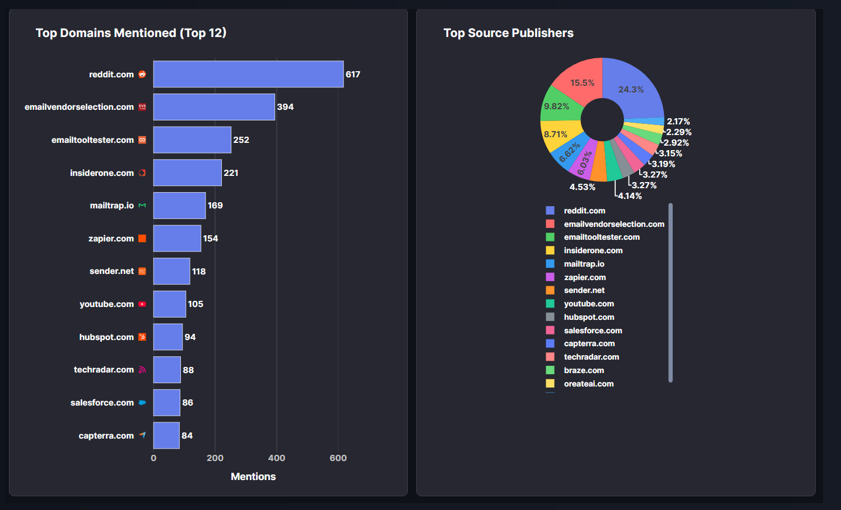Select the emailvendorselection.com bar with 394 mentions
Viewport: 841px width, 510px height.
[214, 107]
